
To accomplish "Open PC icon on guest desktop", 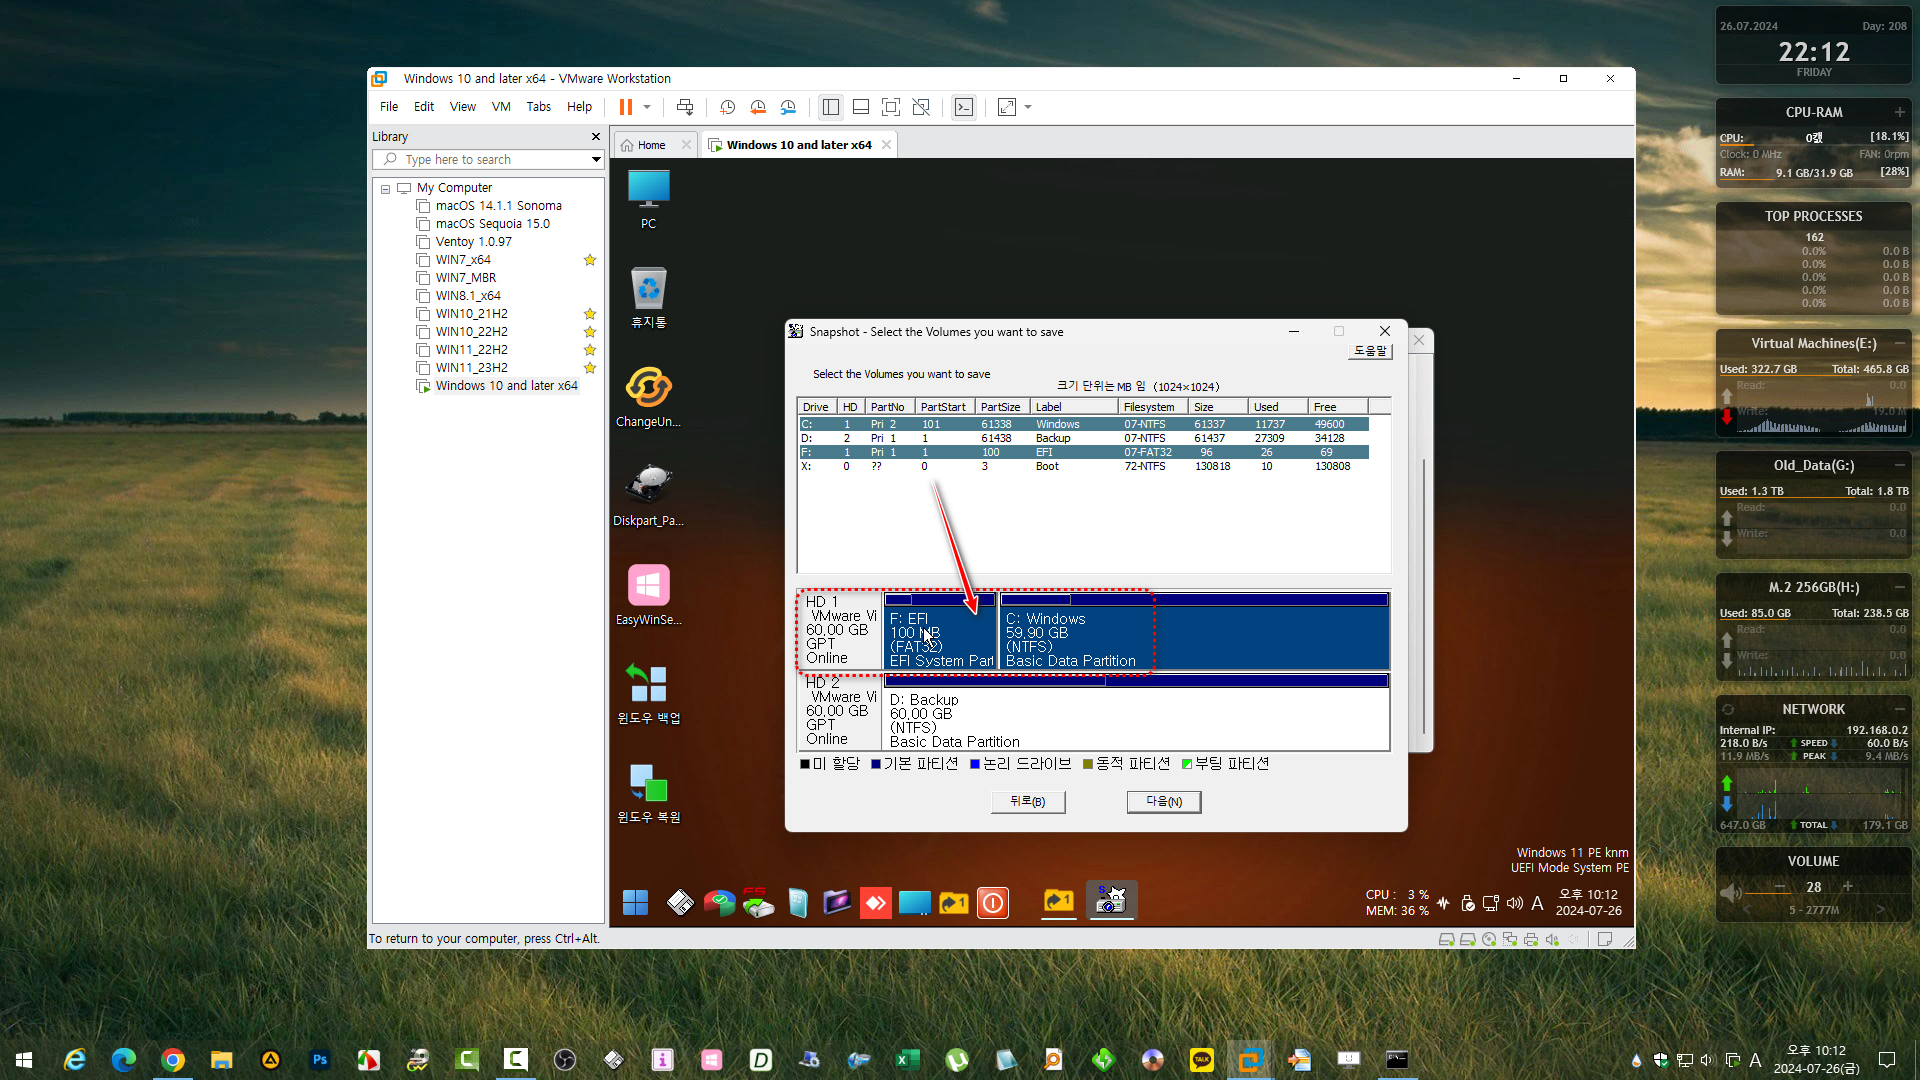I will (x=648, y=199).
